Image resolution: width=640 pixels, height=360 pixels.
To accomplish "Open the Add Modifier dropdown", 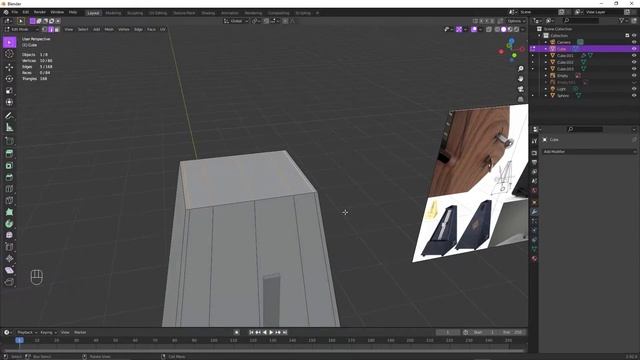I will click(589, 151).
